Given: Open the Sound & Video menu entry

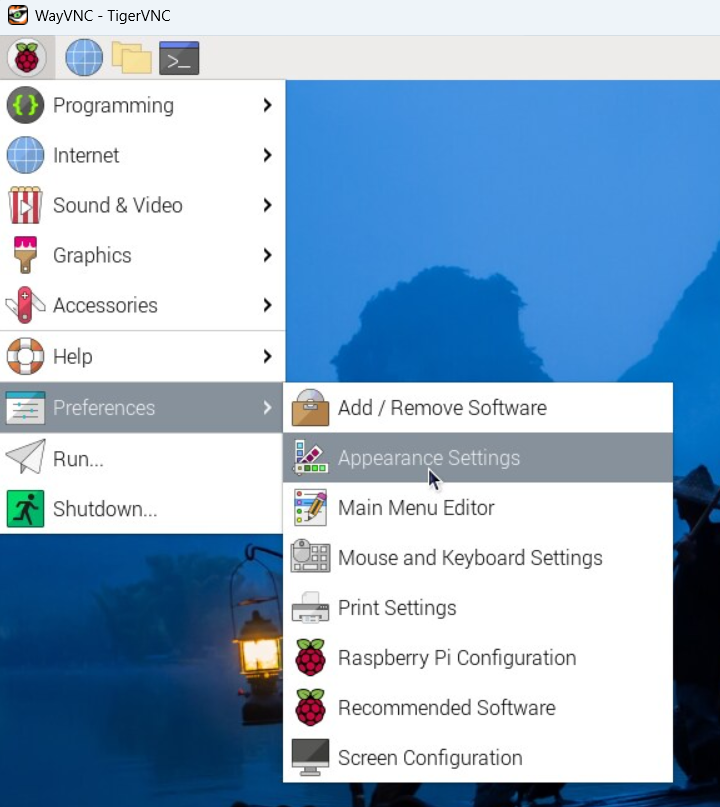Looking at the screenshot, I should click(x=143, y=205).
